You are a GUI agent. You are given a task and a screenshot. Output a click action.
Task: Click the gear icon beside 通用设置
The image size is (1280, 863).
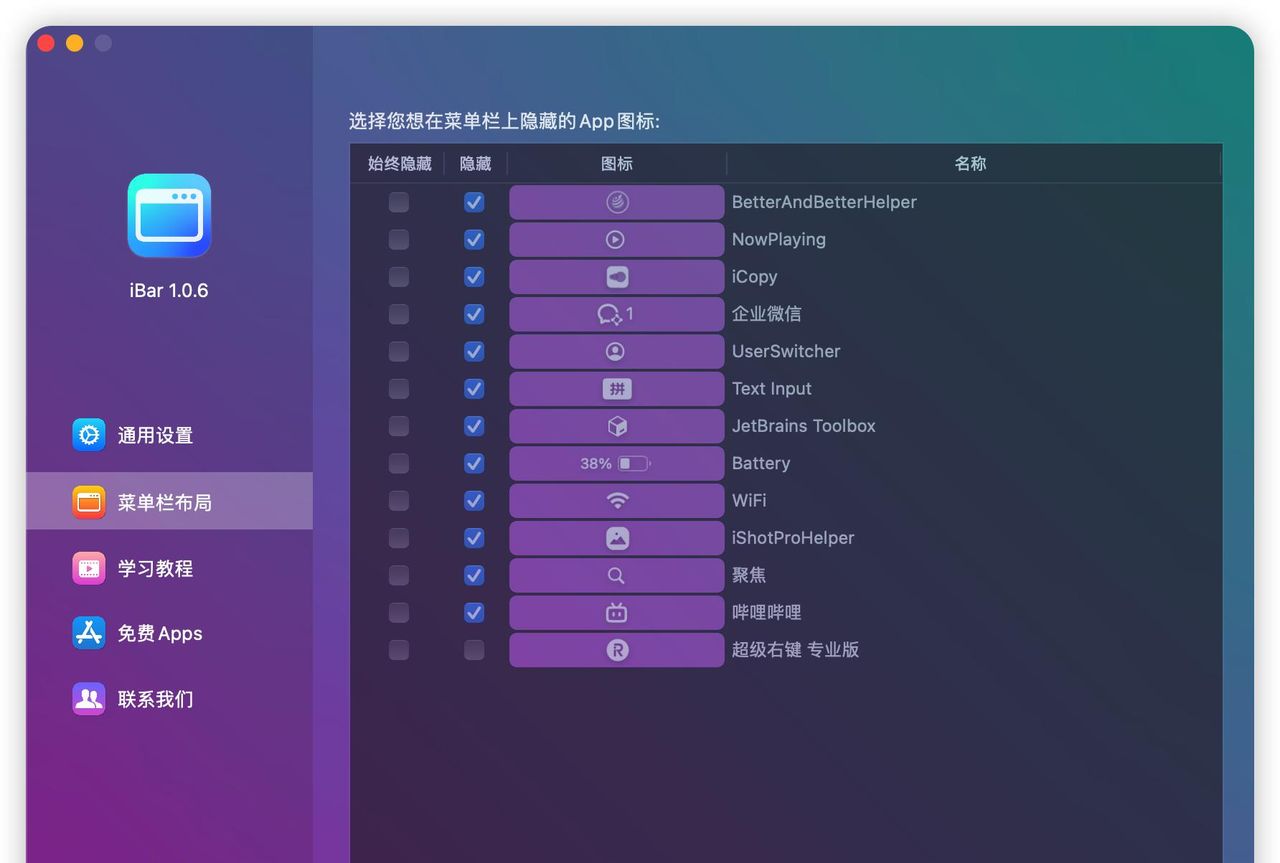(89, 435)
